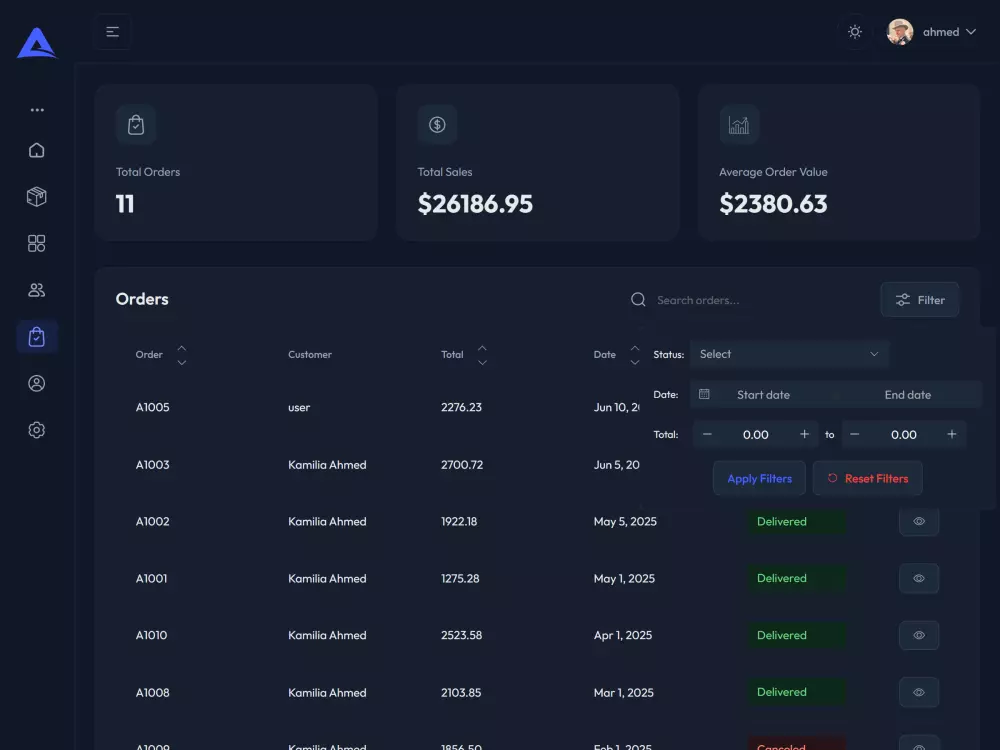
Task: Toggle the hamburger sidebar menu button
Action: point(113,32)
